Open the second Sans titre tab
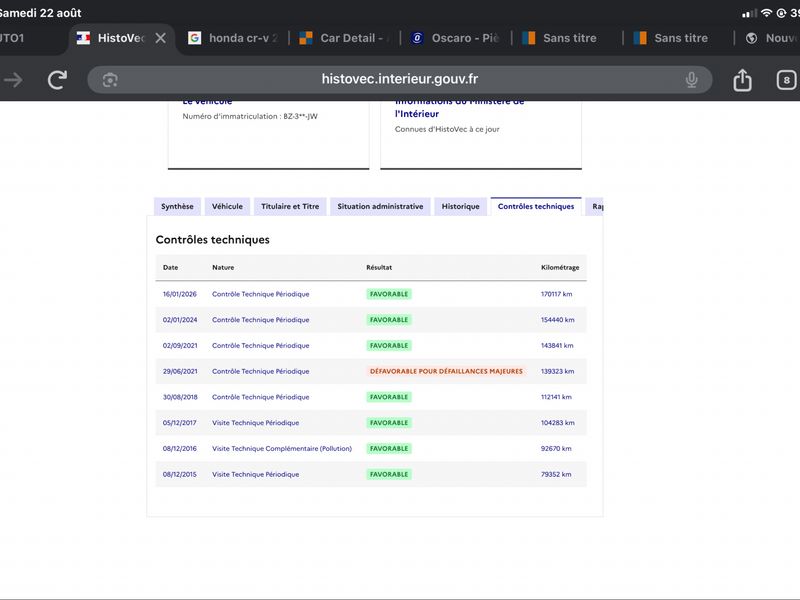The height and width of the screenshot is (600, 800). coord(671,38)
